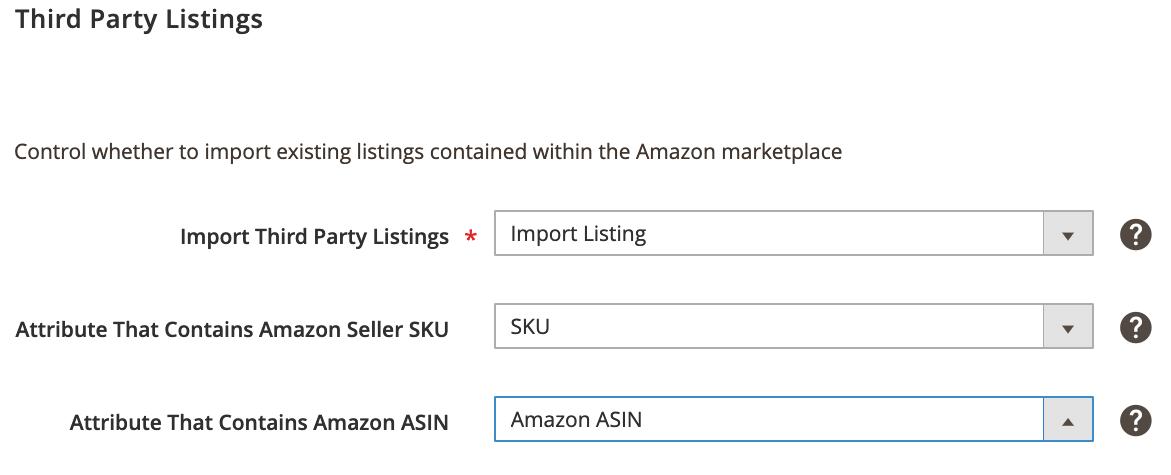The width and height of the screenshot is (1171, 475).
Task: Click the 'Amazon ASIN' selected value text
Action: (576, 420)
